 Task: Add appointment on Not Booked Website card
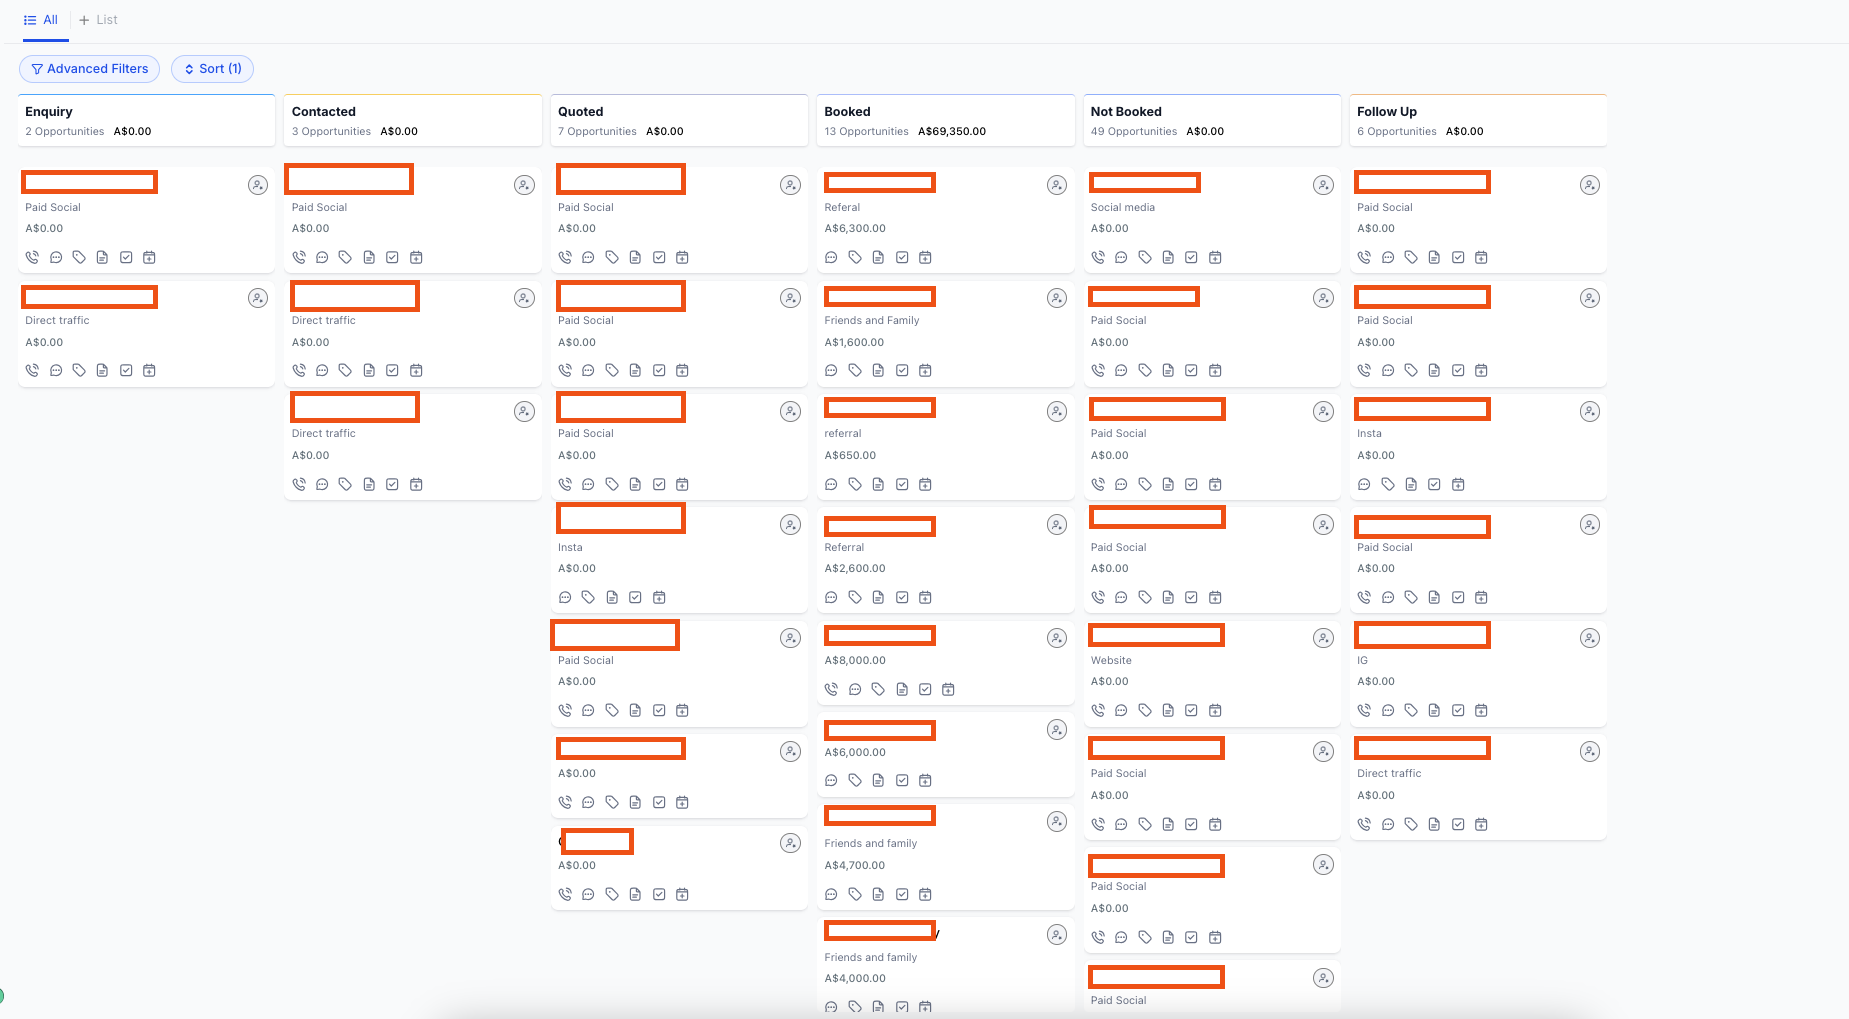1215,710
